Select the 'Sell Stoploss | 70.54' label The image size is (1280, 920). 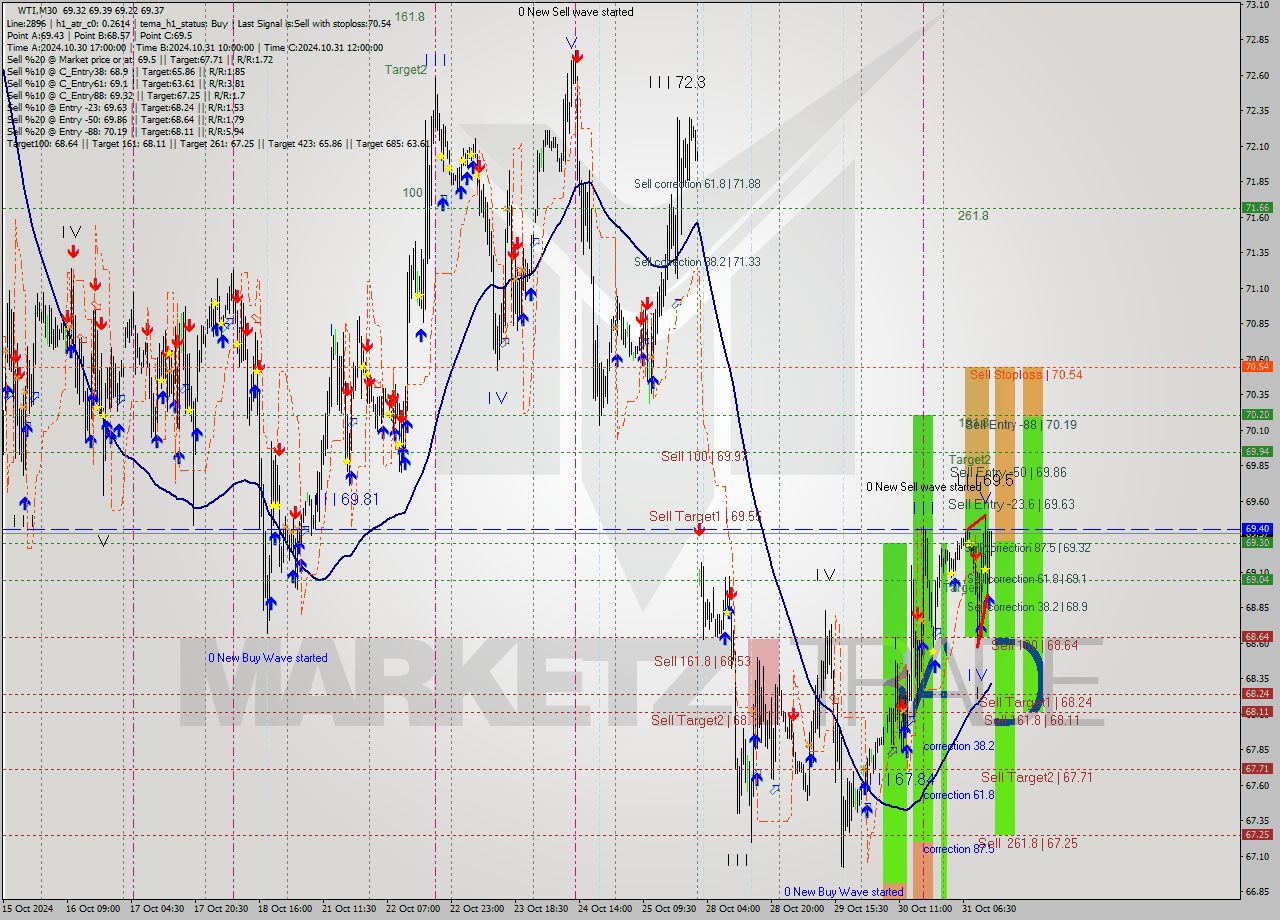1026,374
